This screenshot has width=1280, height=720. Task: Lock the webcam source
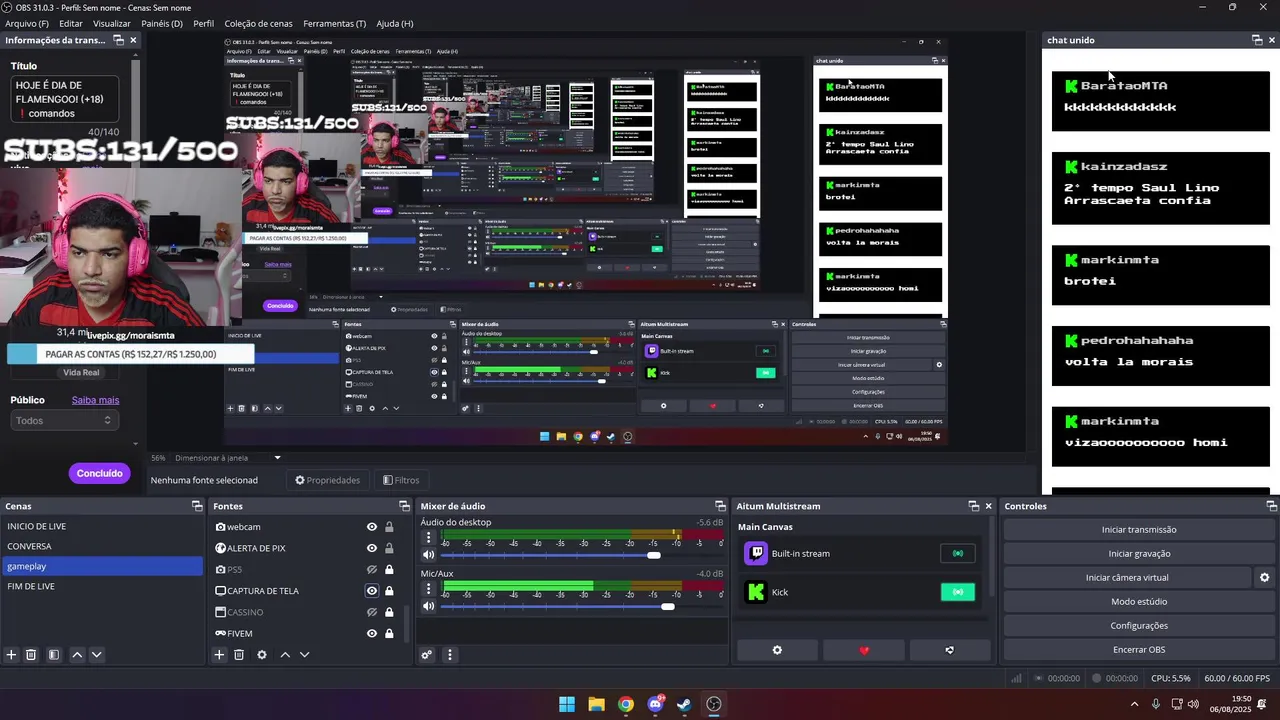389,527
